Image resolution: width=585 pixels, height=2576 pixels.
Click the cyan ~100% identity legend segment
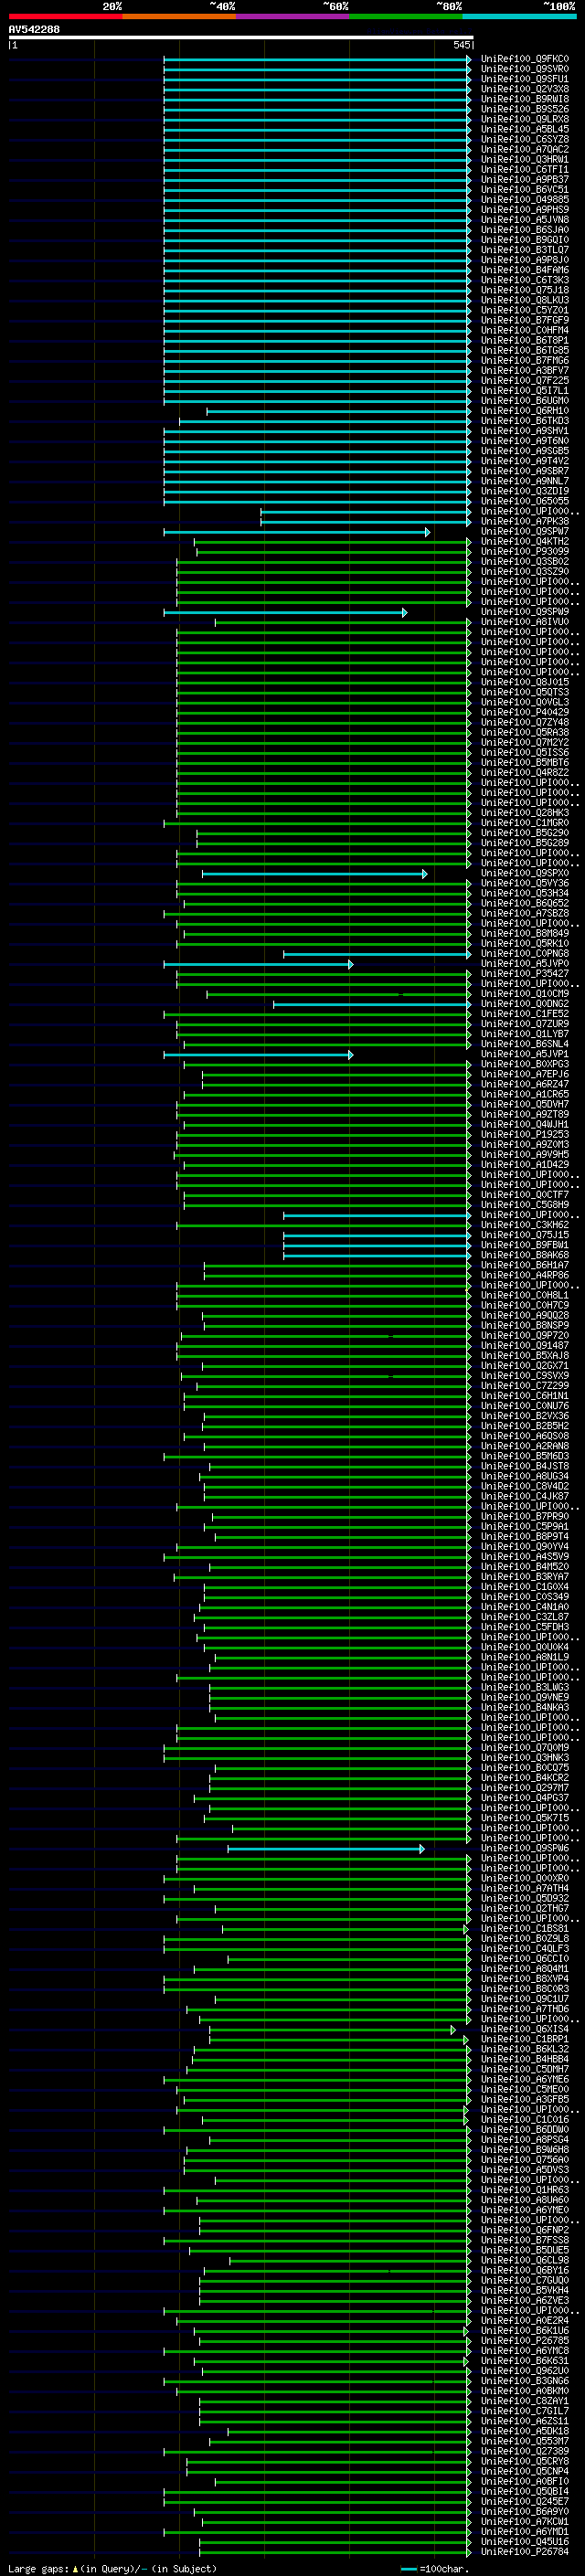tap(519, 16)
